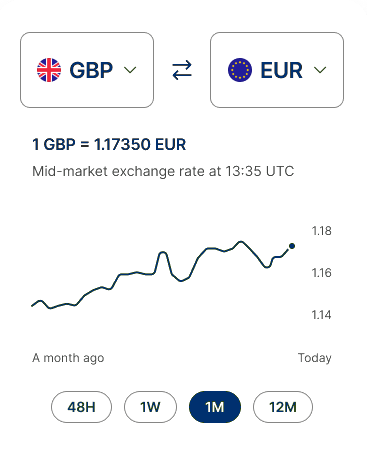Select the active 1M range pill
367x453 pixels.
[x=215, y=407]
